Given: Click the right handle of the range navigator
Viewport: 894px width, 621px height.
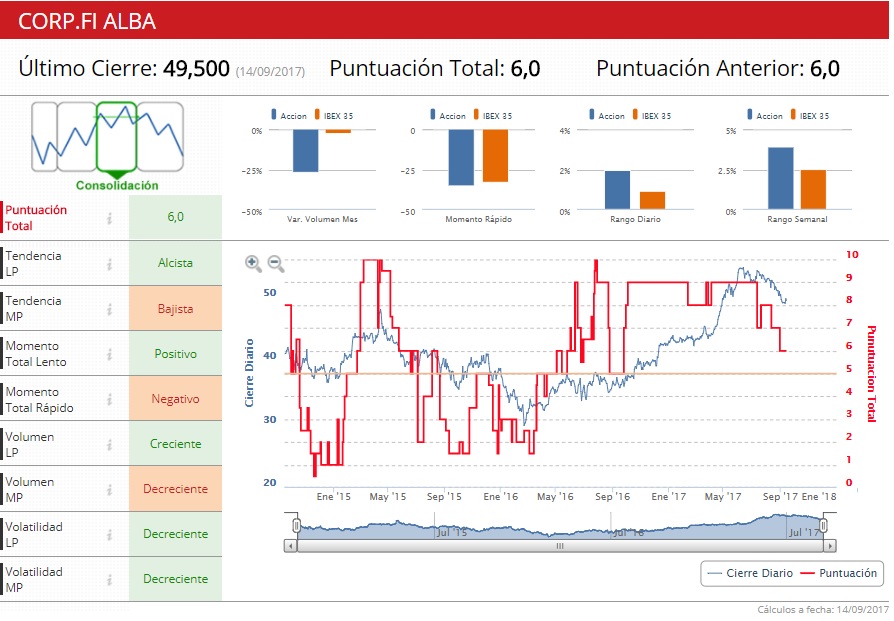Looking at the screenshot, I should [823, 525].
